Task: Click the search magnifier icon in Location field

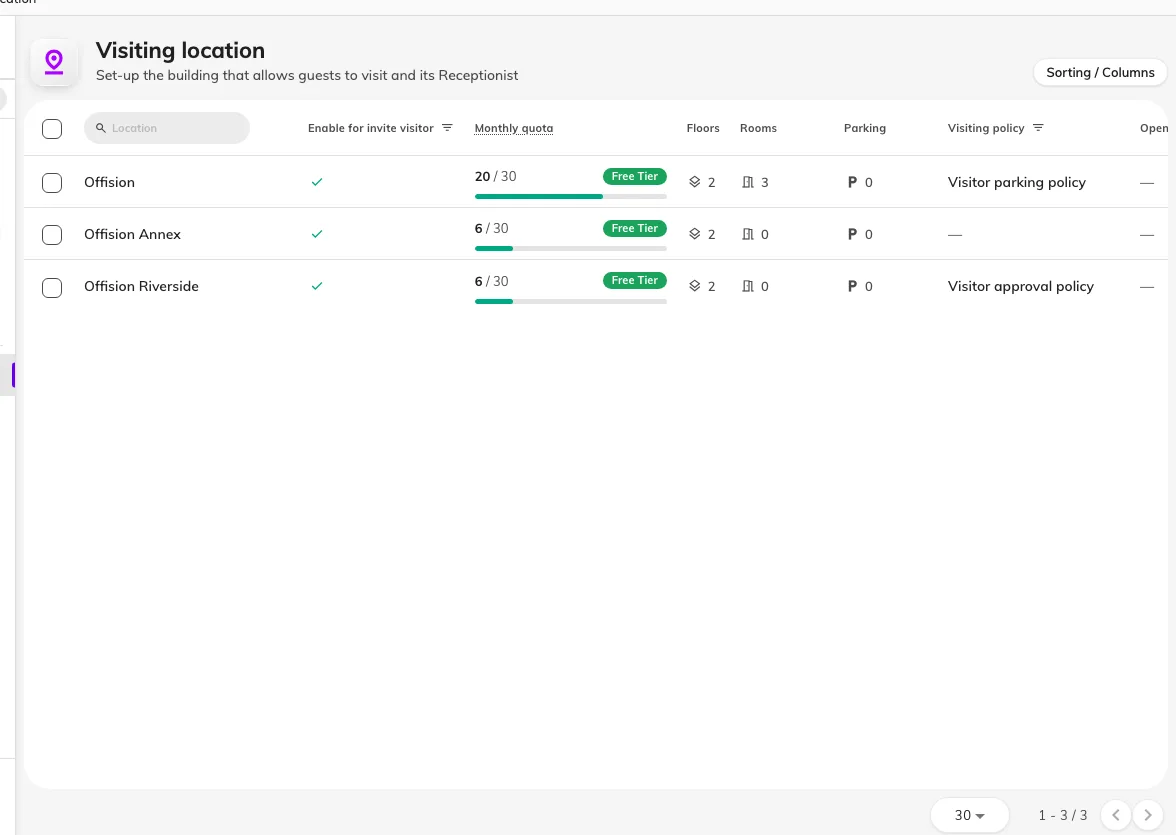Action: (100, 128)
